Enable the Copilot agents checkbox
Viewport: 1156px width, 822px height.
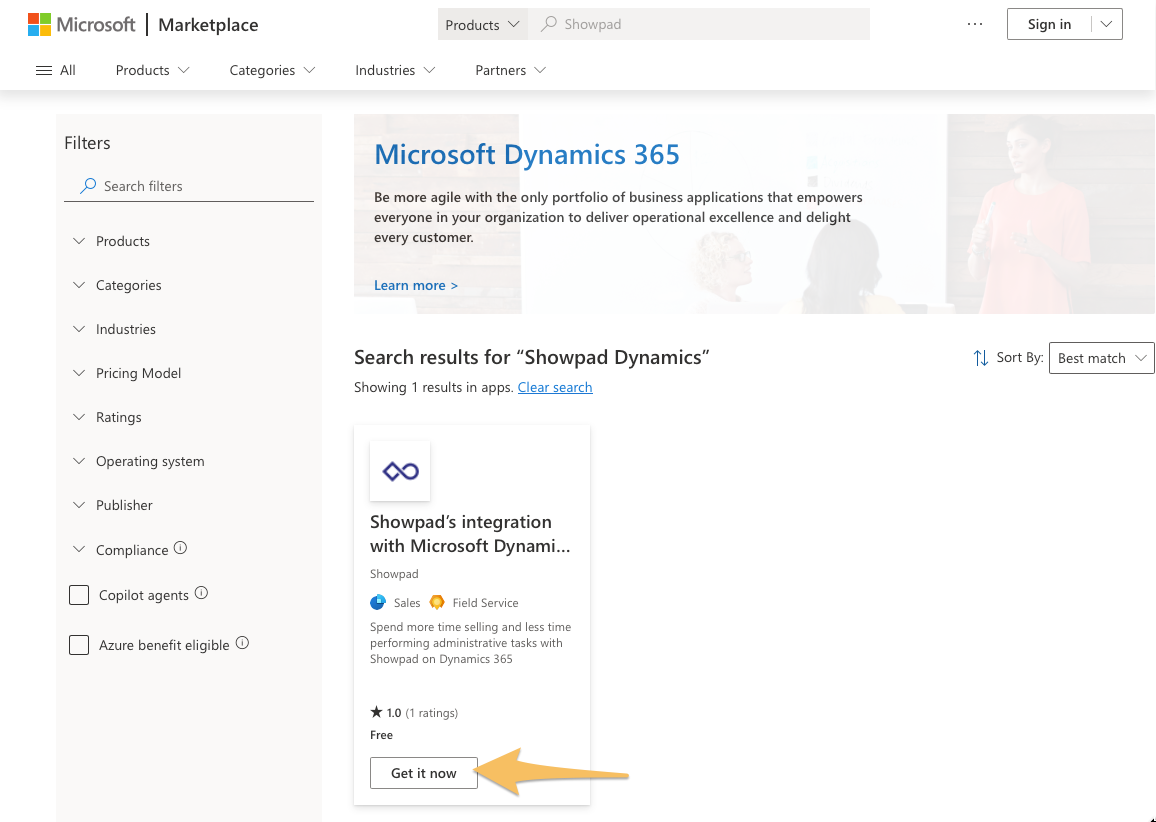79,595
